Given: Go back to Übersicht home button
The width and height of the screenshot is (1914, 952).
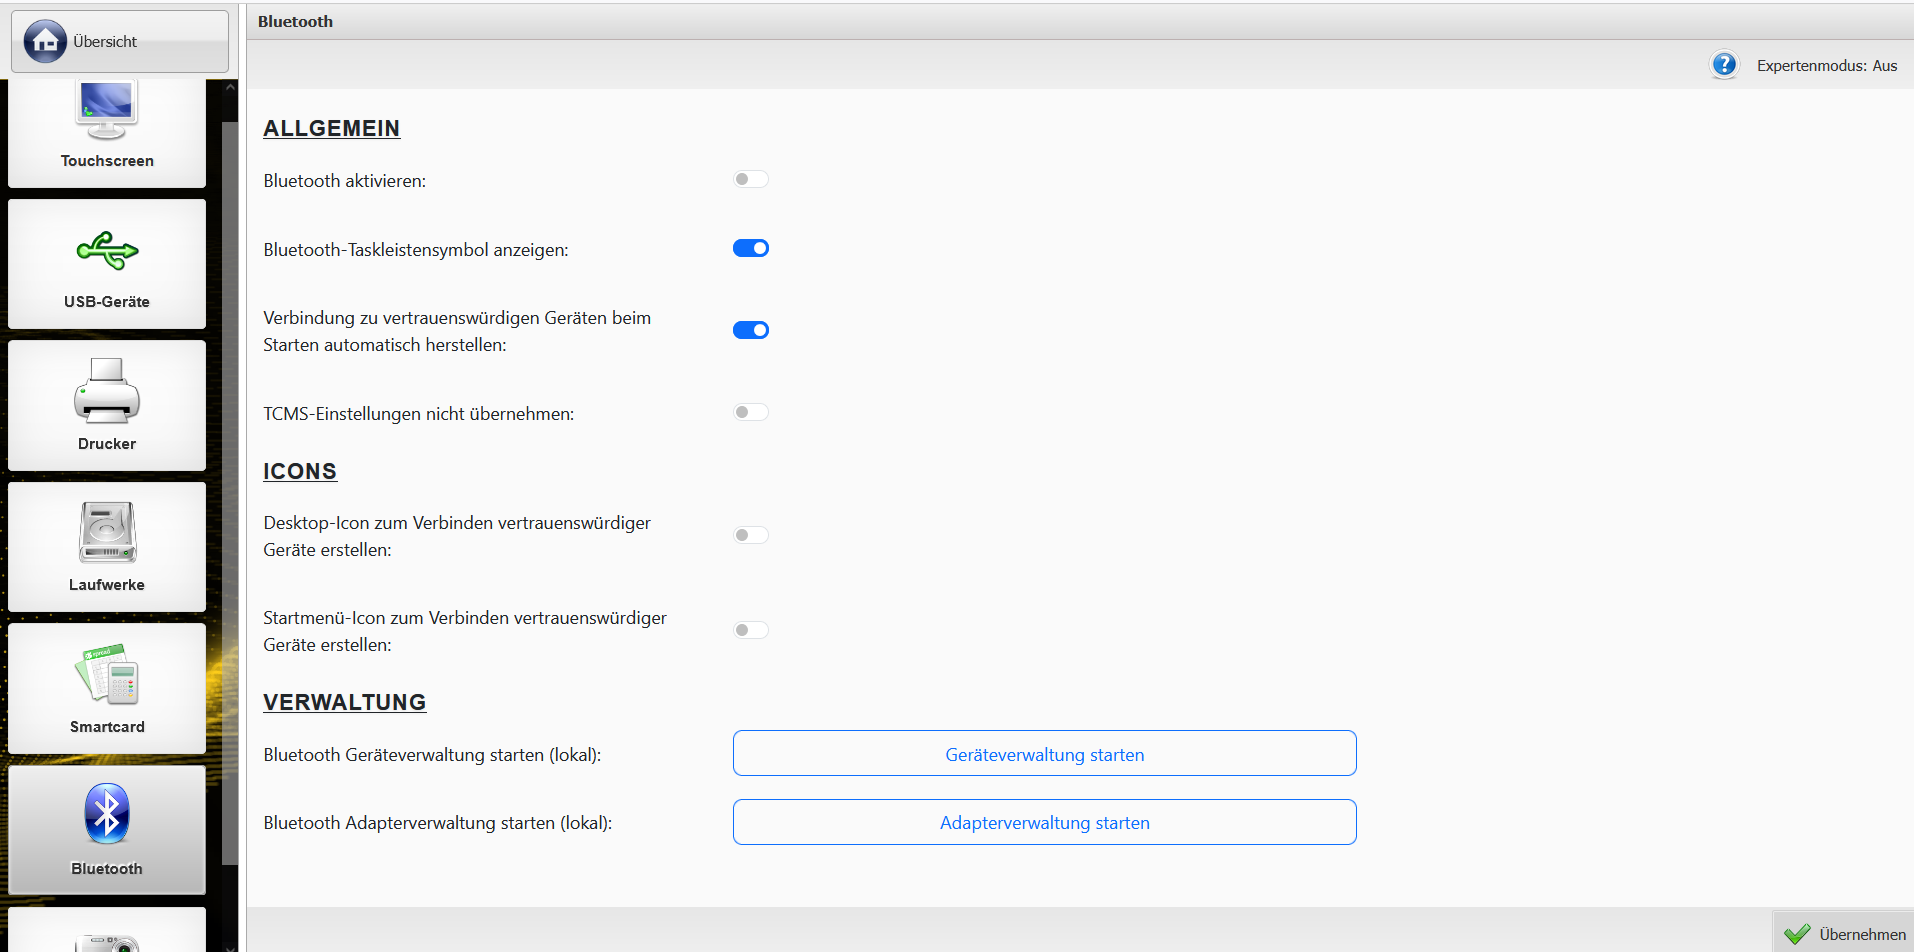Looking at the screenshot, I should pyautogui.click(x=119, y=41).
